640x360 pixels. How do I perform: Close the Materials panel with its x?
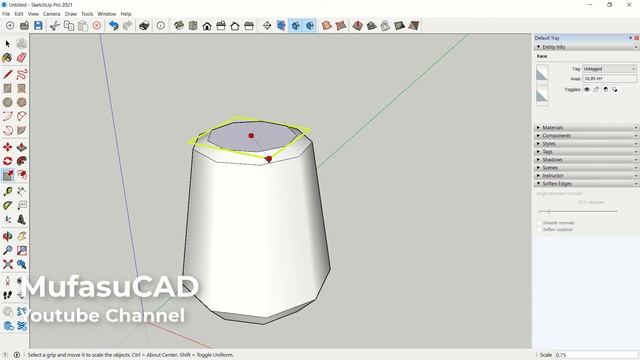(x=636, y=128)
